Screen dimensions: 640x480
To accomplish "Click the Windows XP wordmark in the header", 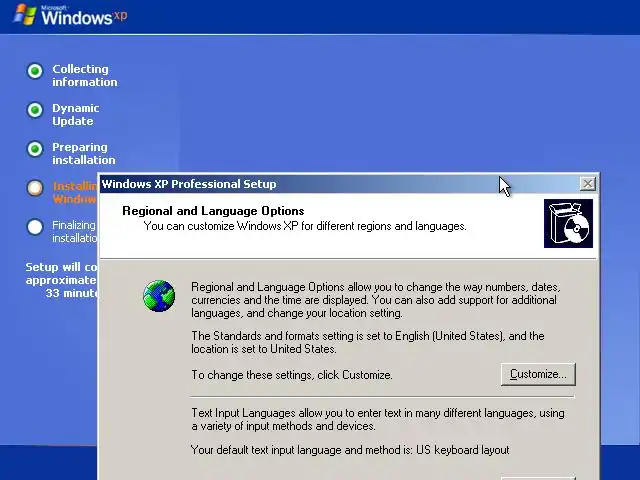I will click(x=84, y=17).
